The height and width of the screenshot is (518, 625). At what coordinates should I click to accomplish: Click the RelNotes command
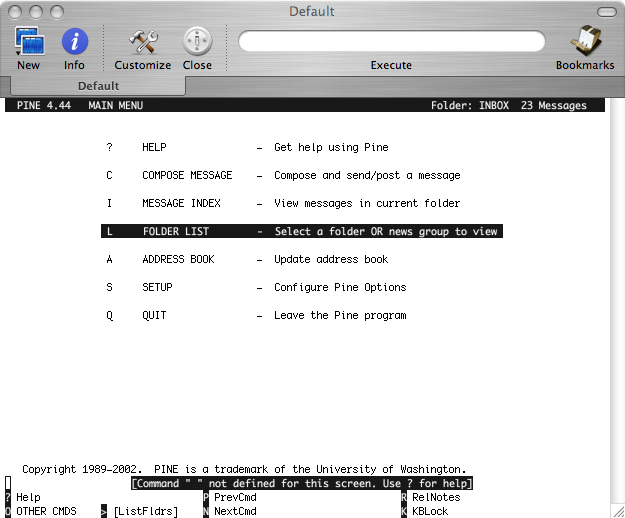pos(431,497)
